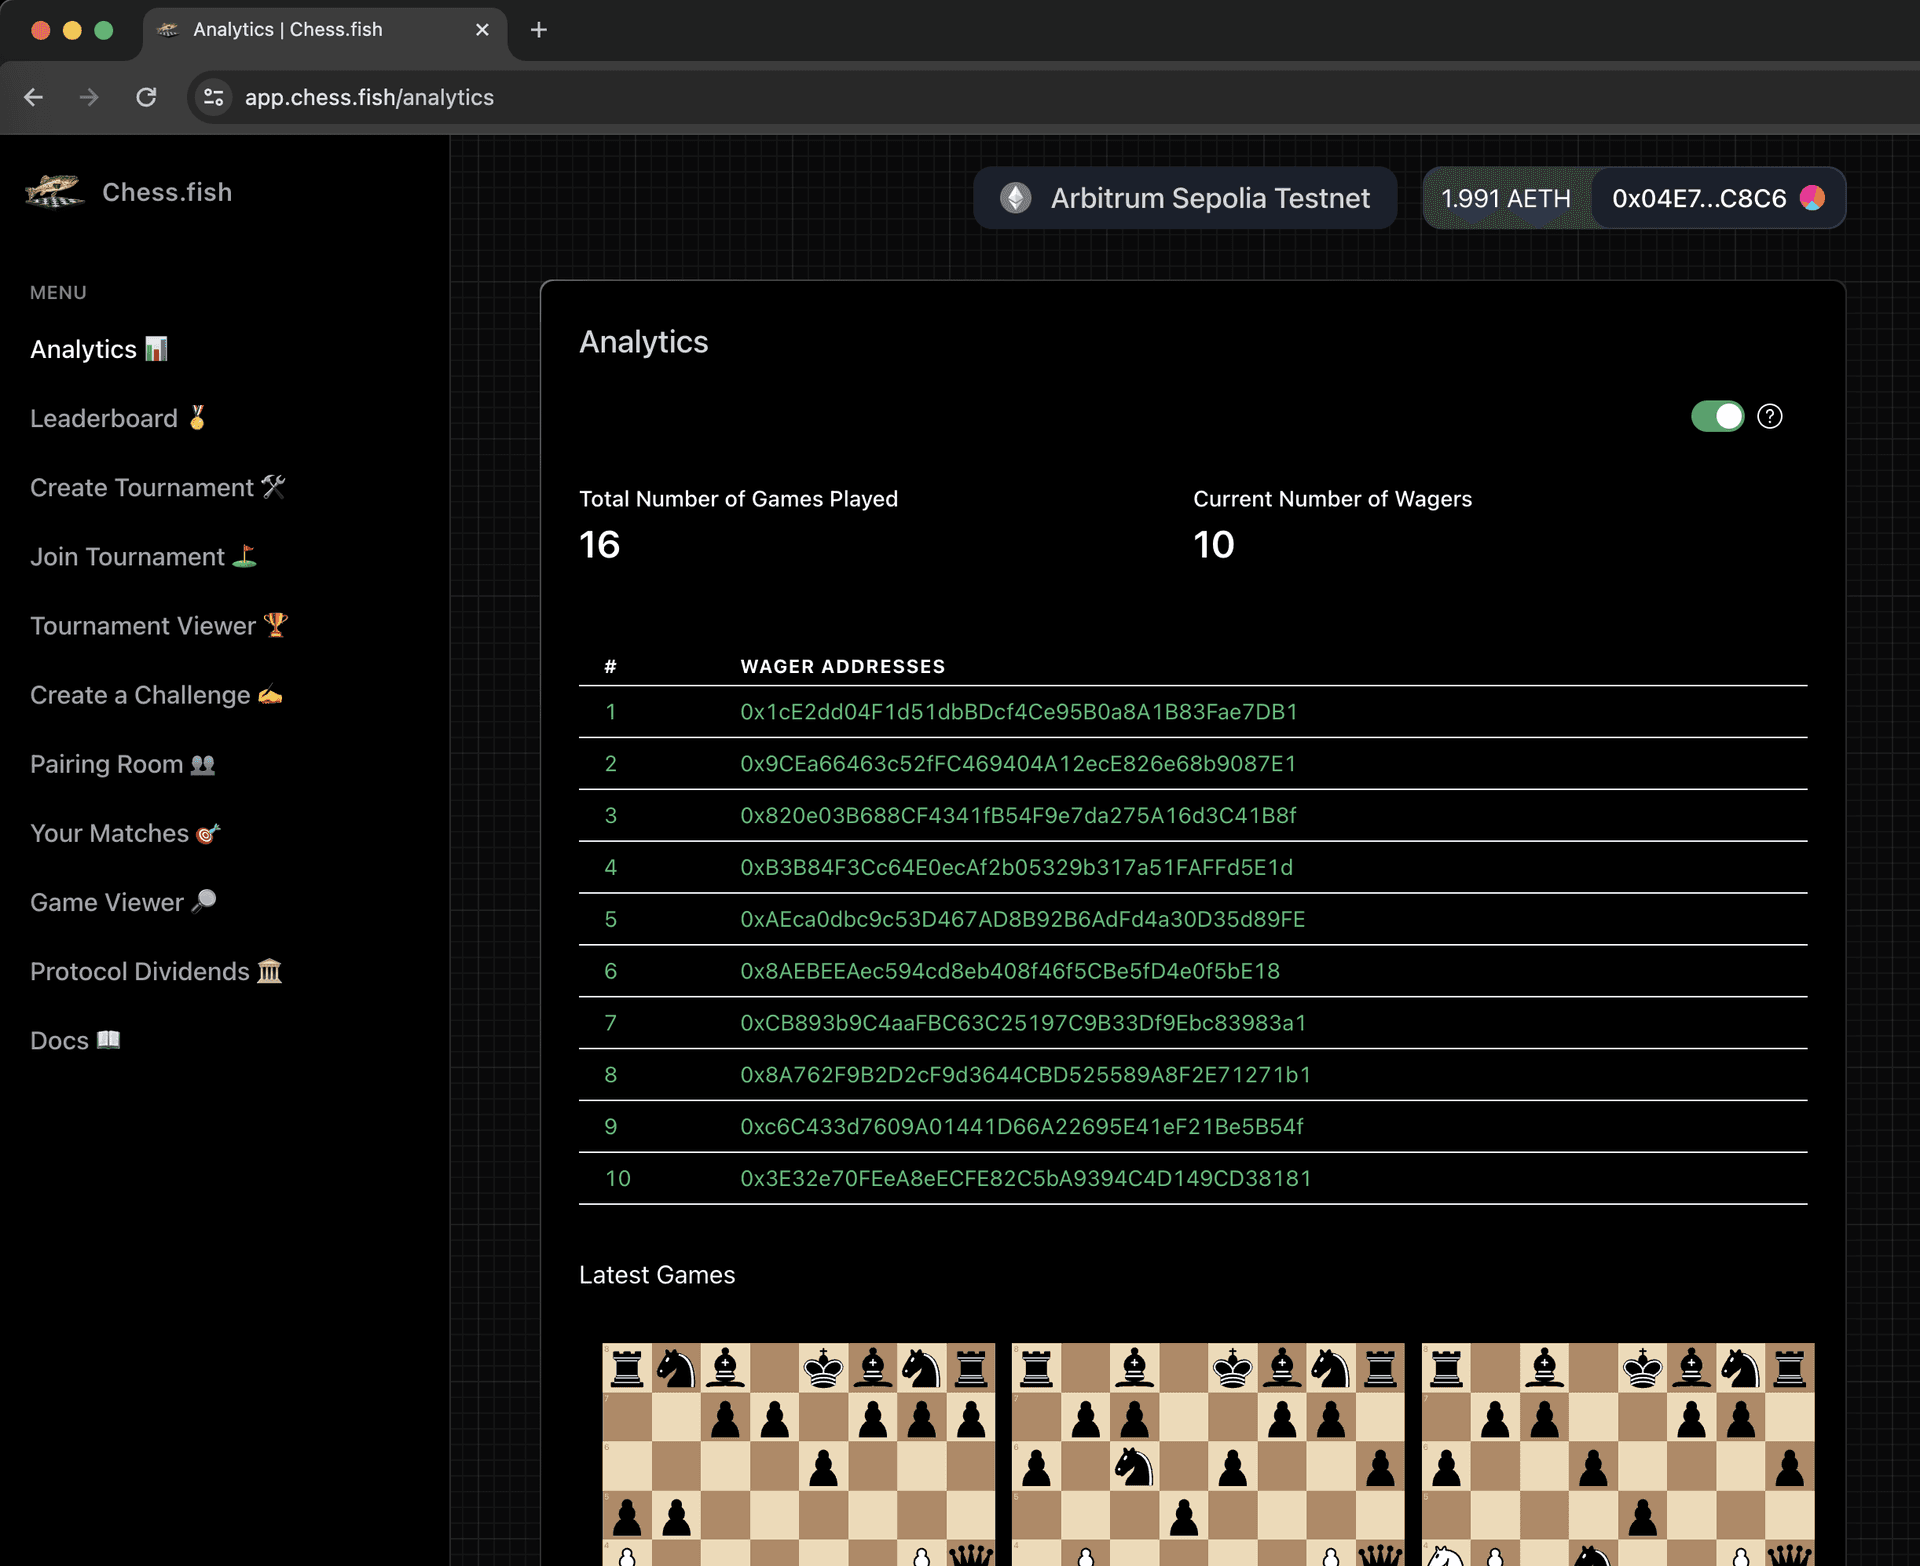Open Create a Challenge page
The width and height of the screenshot is (1920, 1566).
[156, 695]
